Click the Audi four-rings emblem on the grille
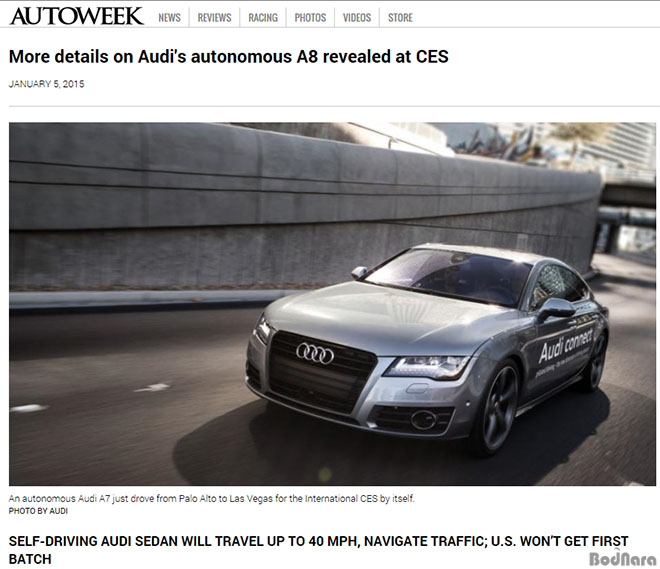The height and width of the screenshot is (569, 660). pos(315,353)
